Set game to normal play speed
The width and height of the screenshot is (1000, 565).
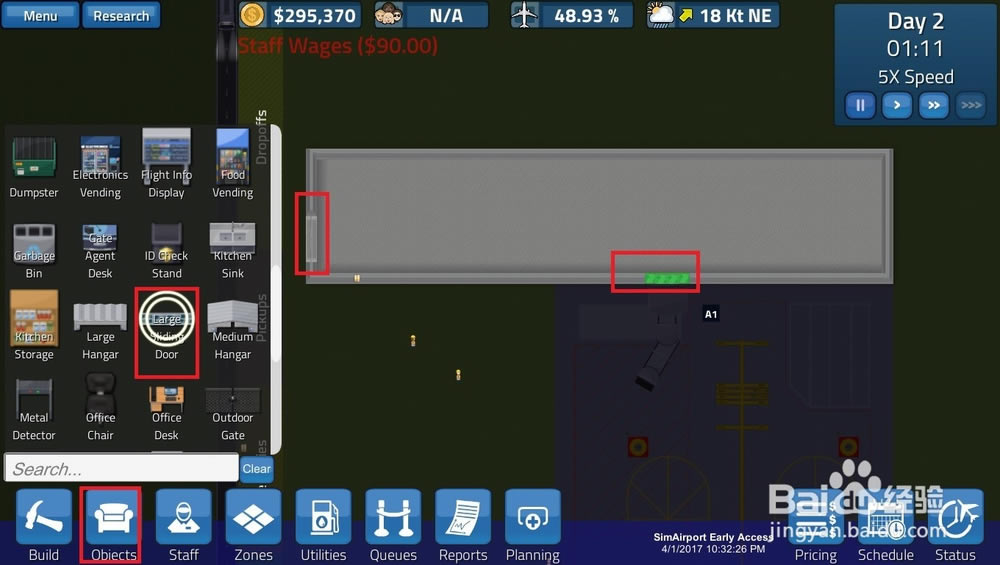pyautogui.click(x=896, y=105)
